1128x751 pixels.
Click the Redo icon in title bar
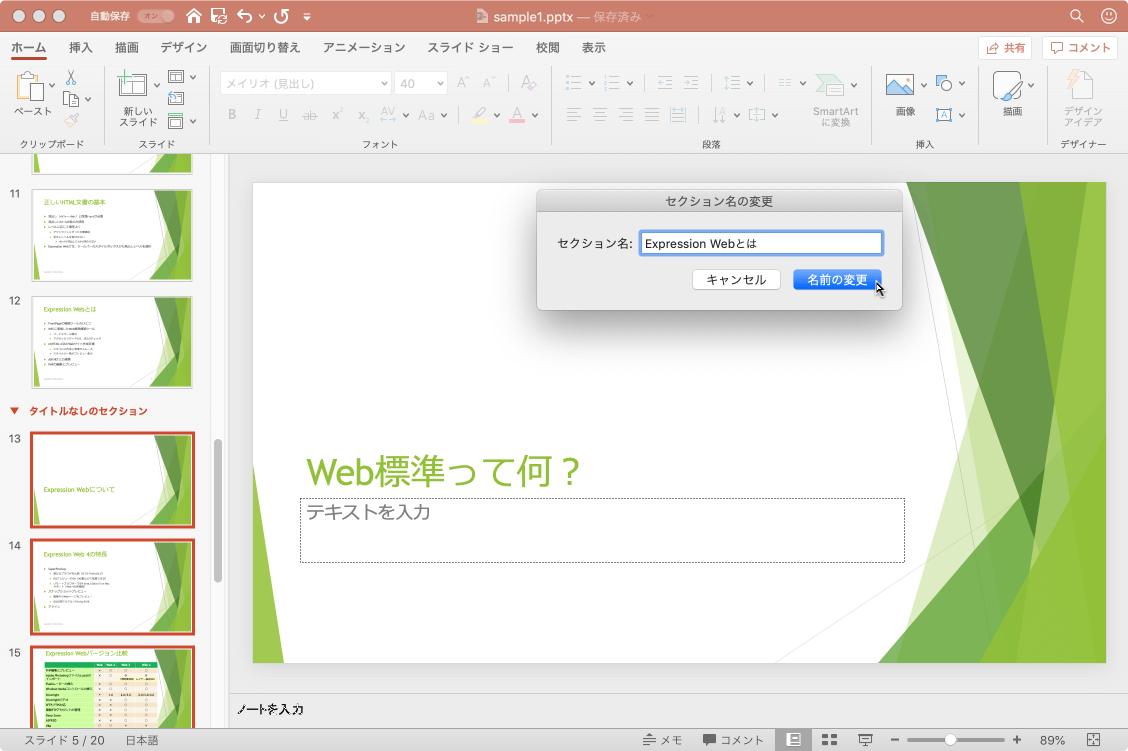pyautogui.click(x=282, y=16)
